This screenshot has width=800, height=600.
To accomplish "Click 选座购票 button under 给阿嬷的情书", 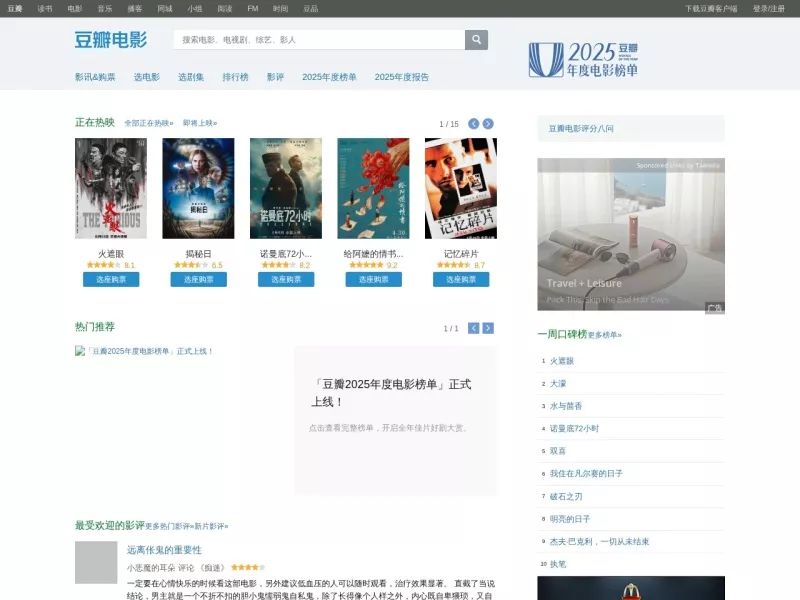I will tap(373, 280).
